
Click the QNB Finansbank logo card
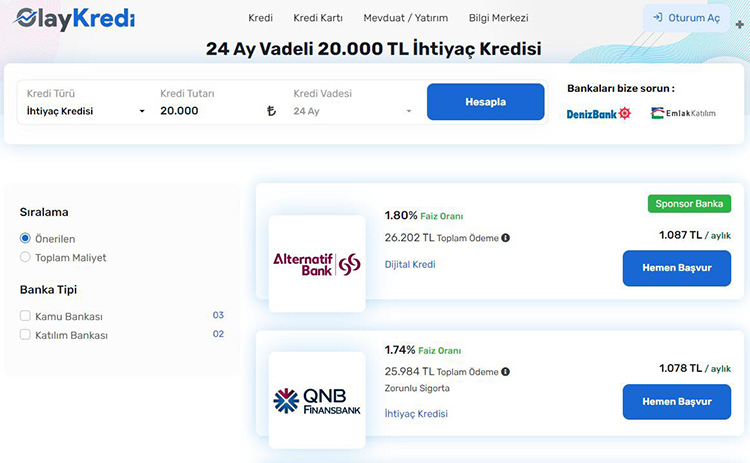317,400
